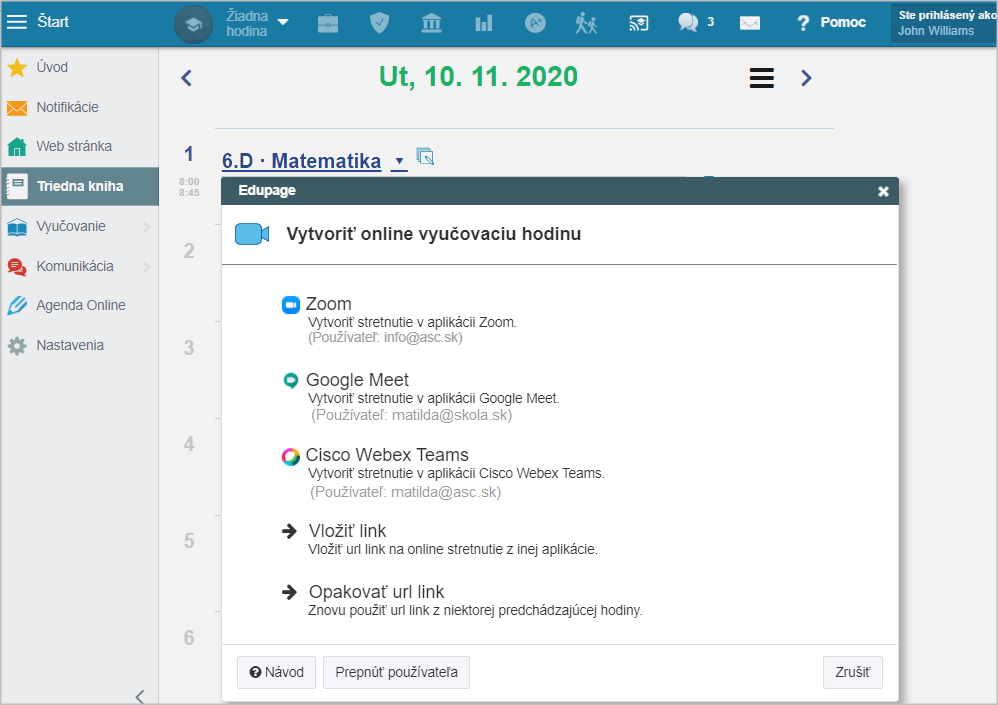Image resolution: width=998 pixels, height=705 pixels.
Task: Open the envelope mail icon in top bar
Action: [x=750, y=24]
